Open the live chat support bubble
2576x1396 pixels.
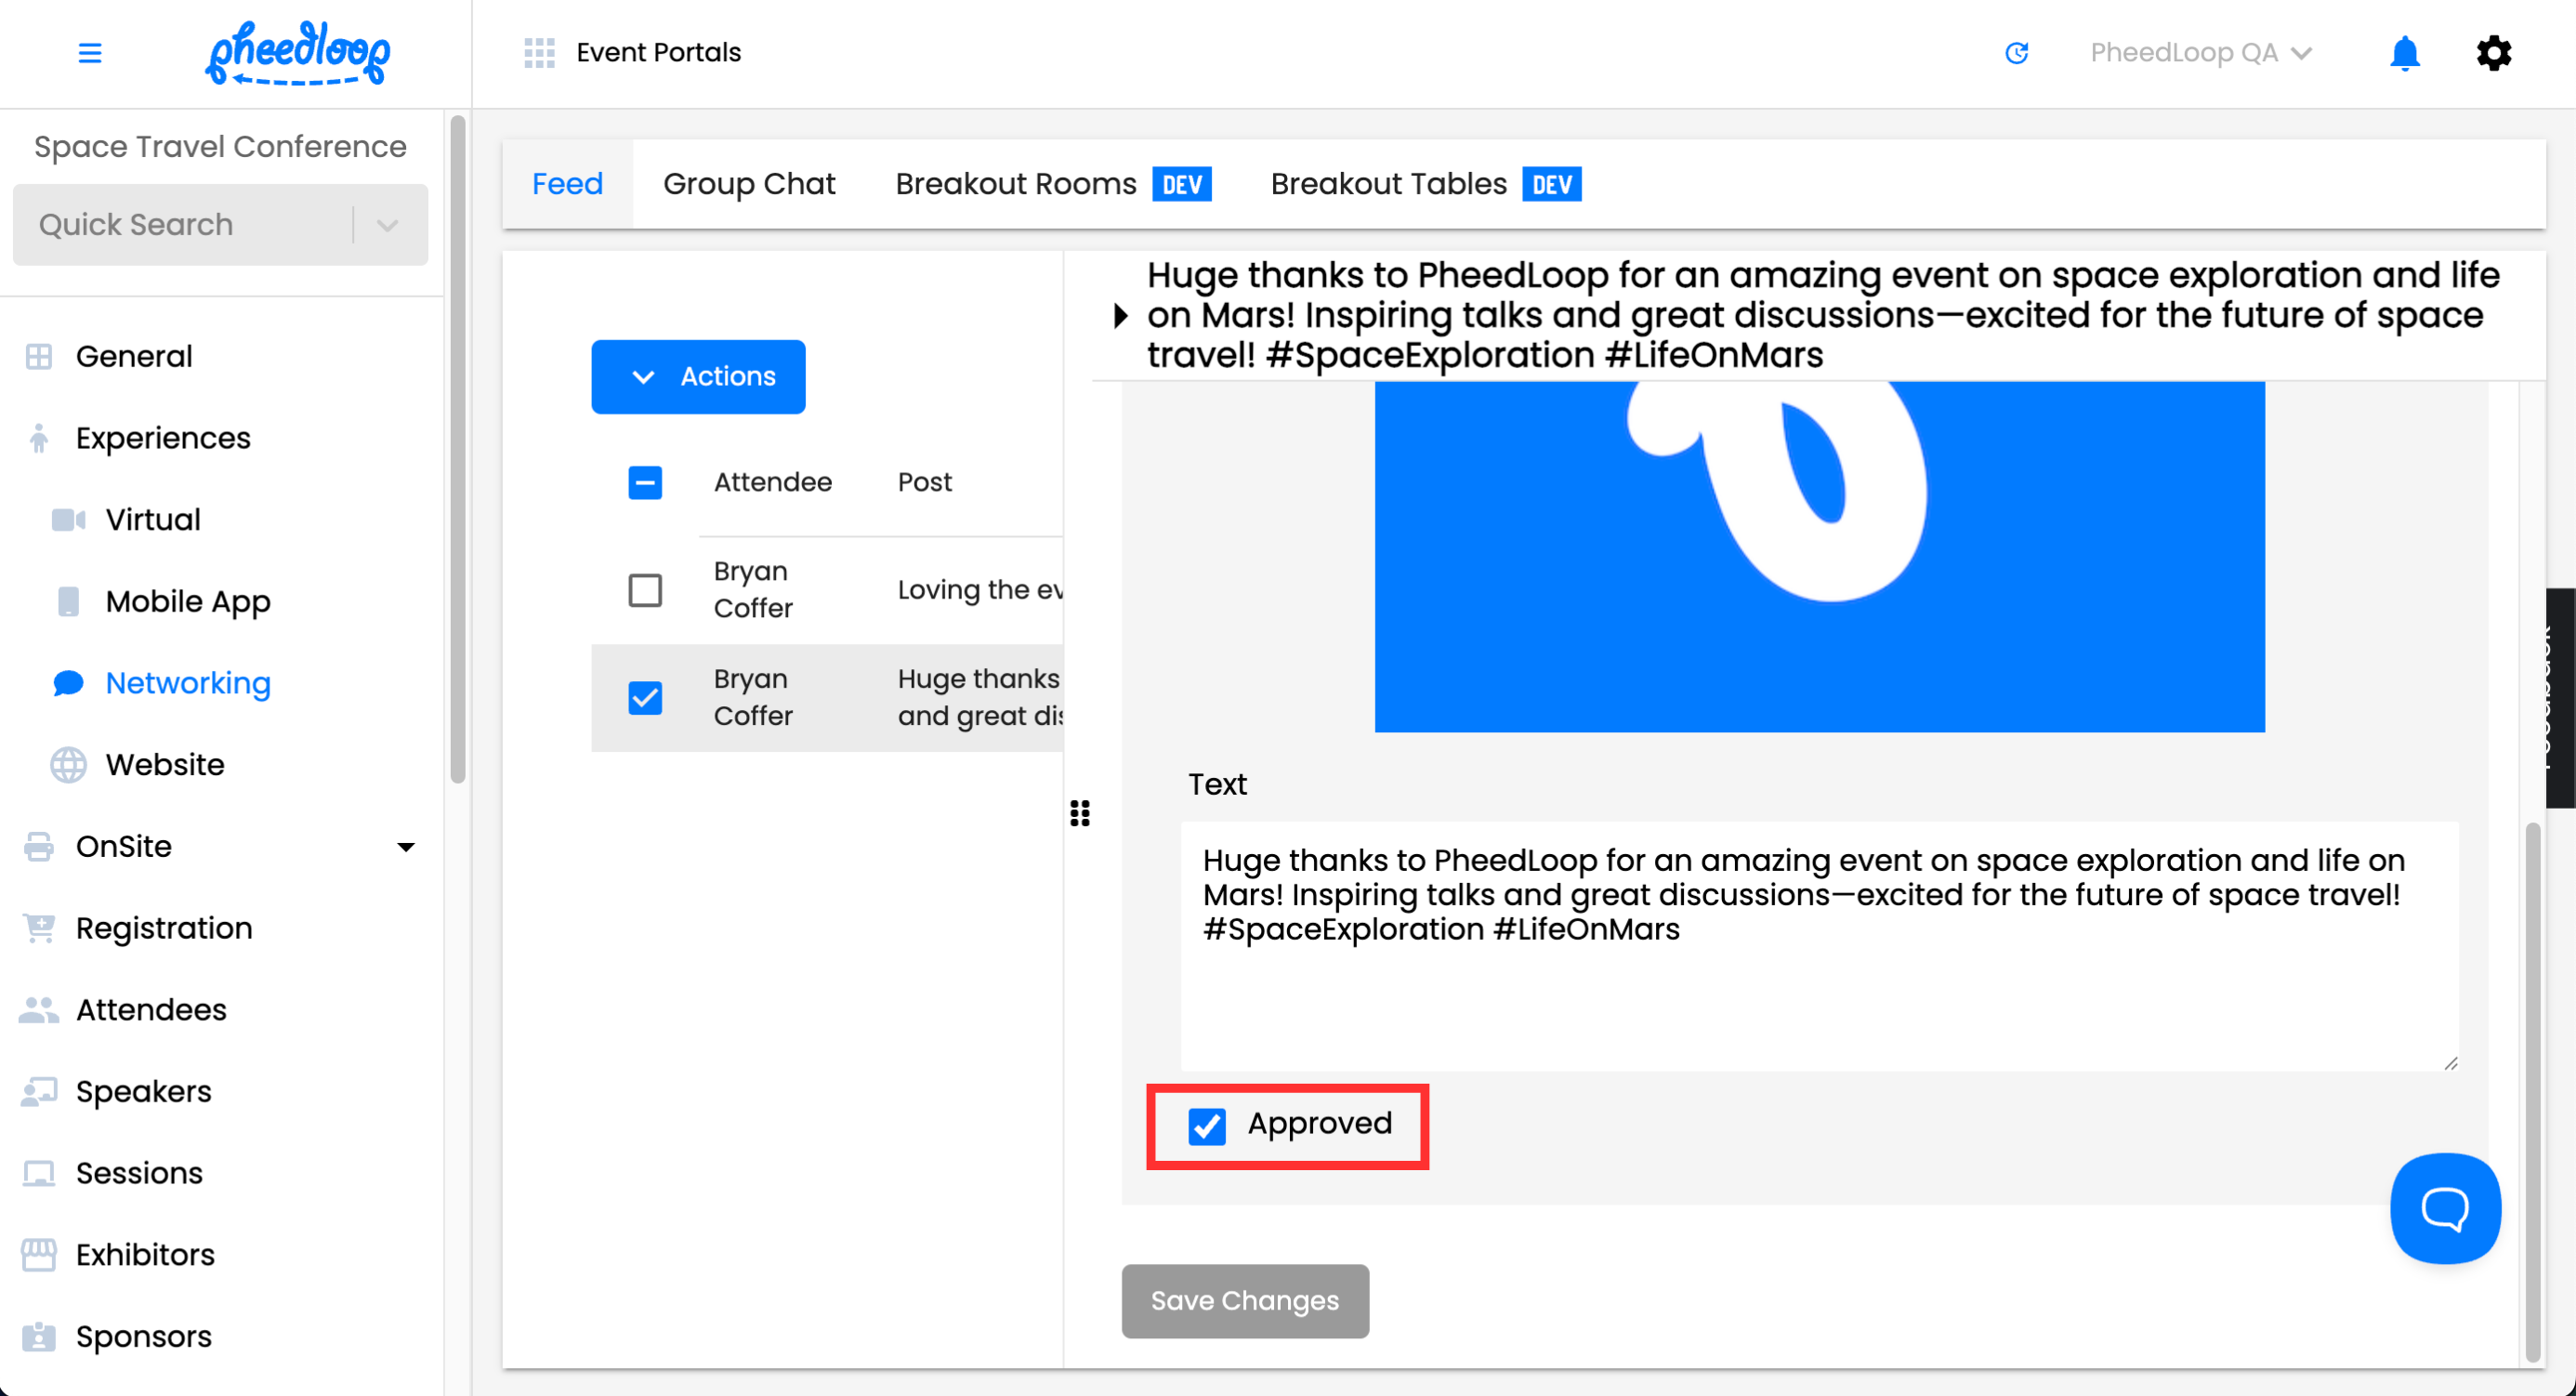2445,1209
